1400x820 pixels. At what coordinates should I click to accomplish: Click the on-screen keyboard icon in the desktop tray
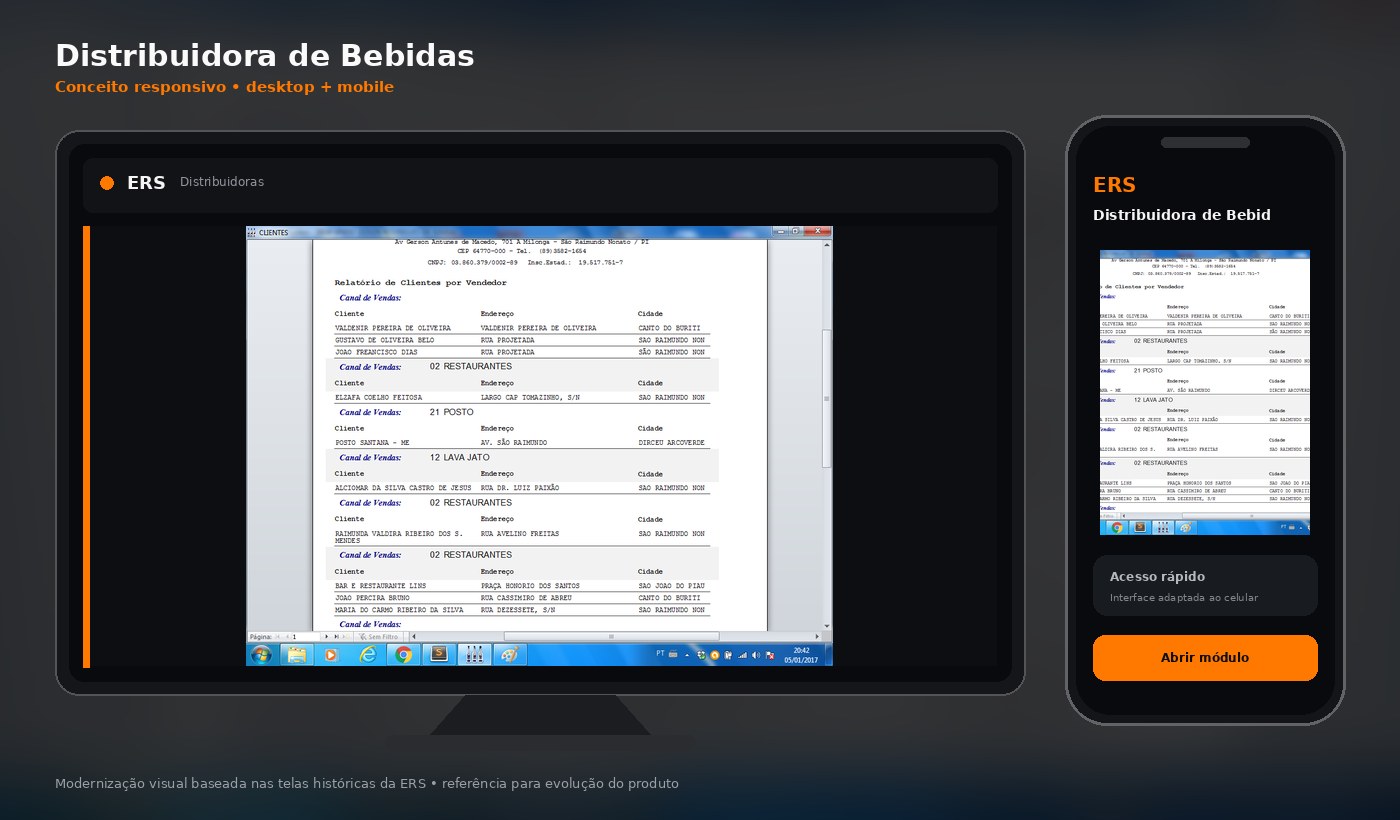click(673, 654)
